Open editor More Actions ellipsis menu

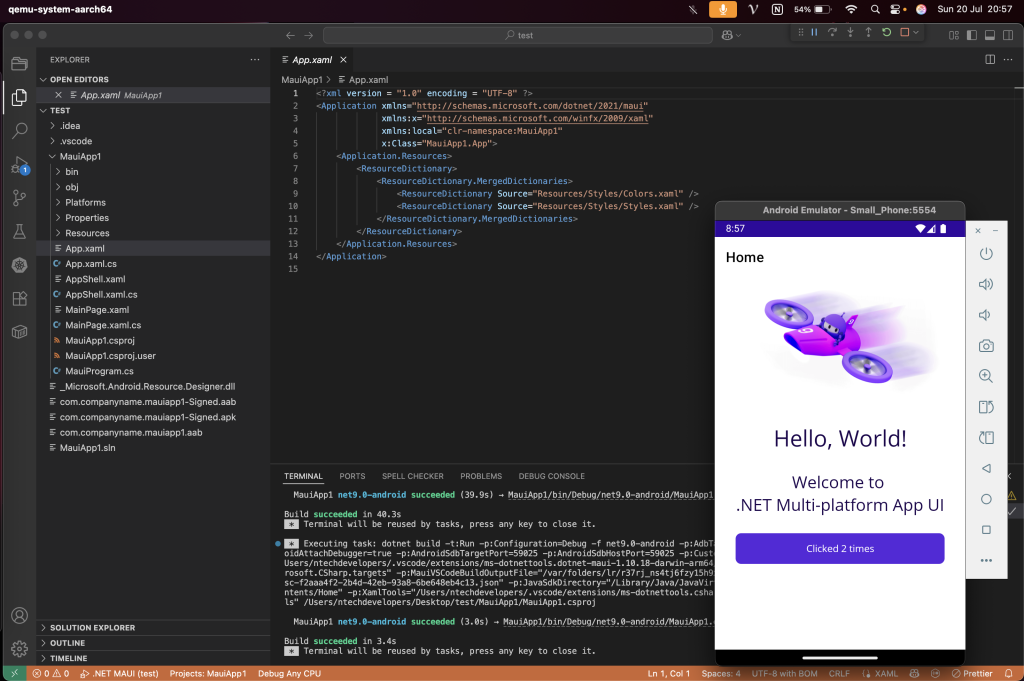1008,59
